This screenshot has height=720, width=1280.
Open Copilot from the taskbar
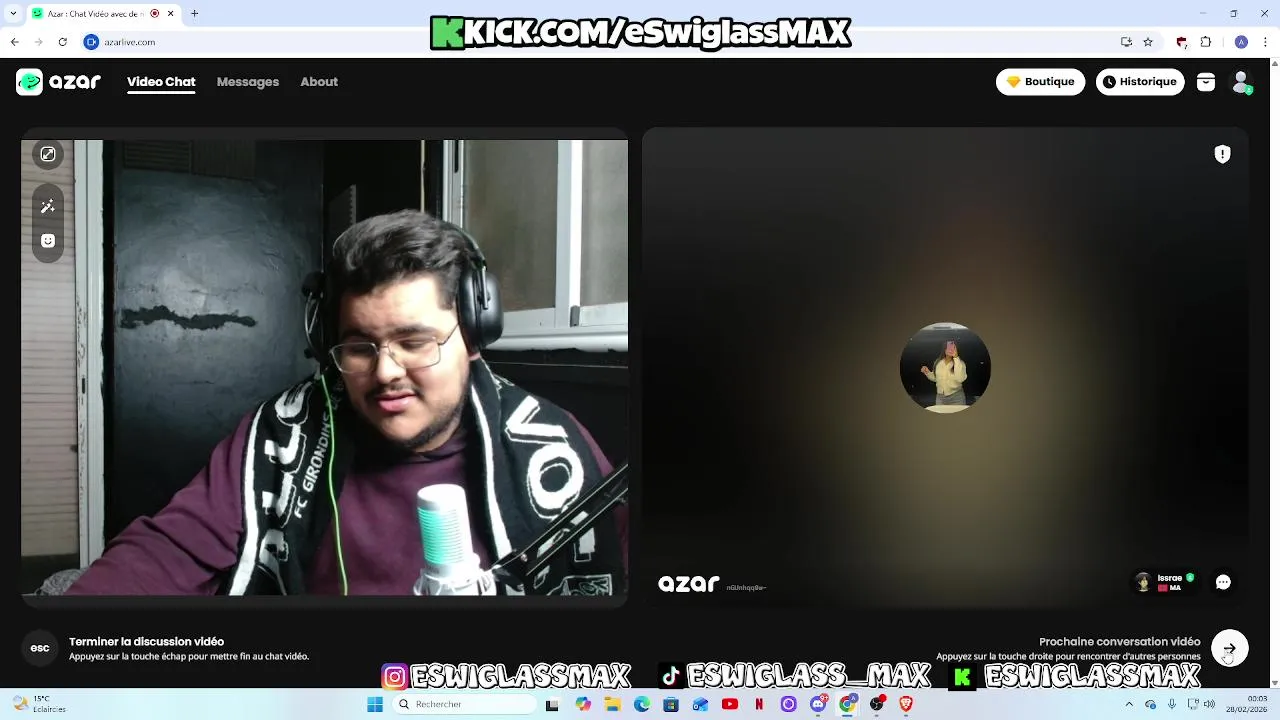tap(582, 704)
